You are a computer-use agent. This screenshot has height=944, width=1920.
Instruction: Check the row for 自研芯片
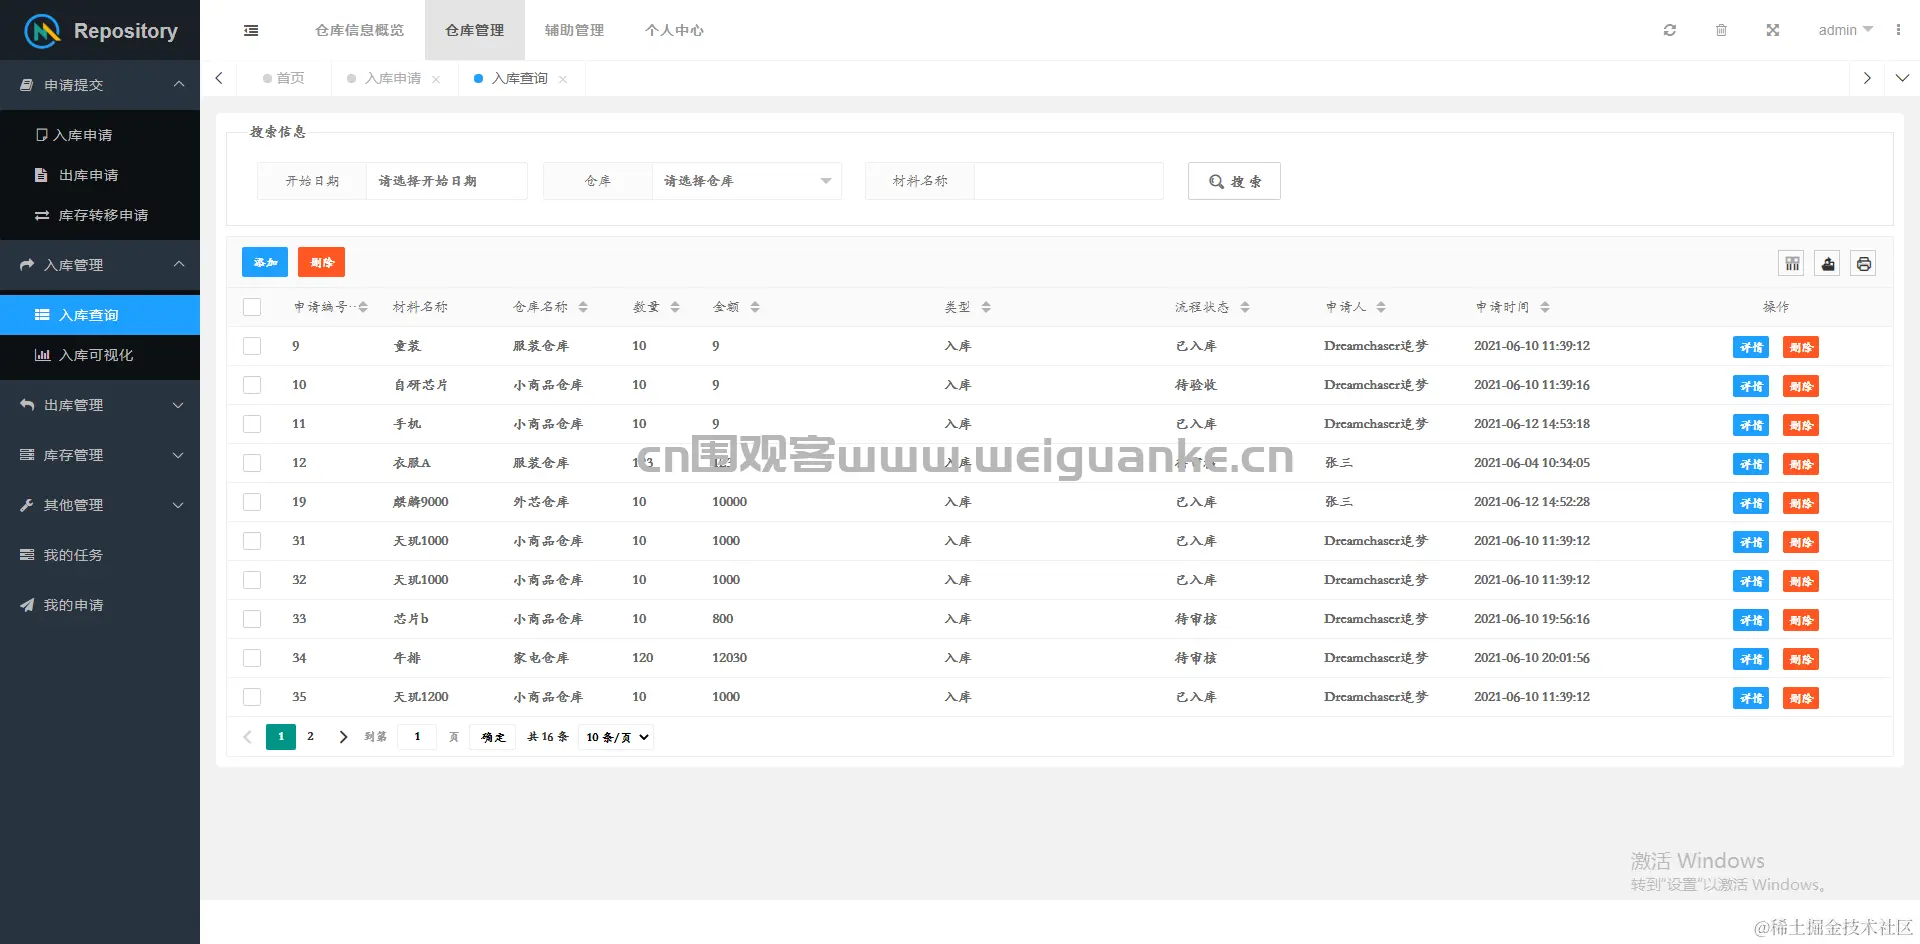[252, 385]
